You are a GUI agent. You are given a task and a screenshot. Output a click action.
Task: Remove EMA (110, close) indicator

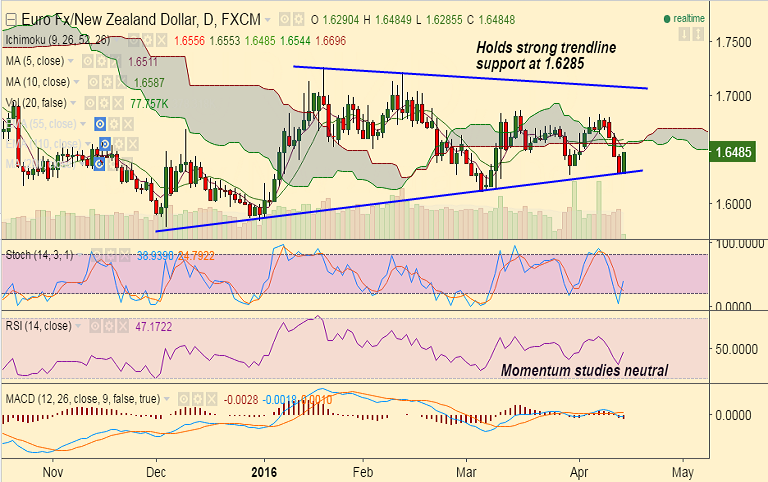(132, 145)
